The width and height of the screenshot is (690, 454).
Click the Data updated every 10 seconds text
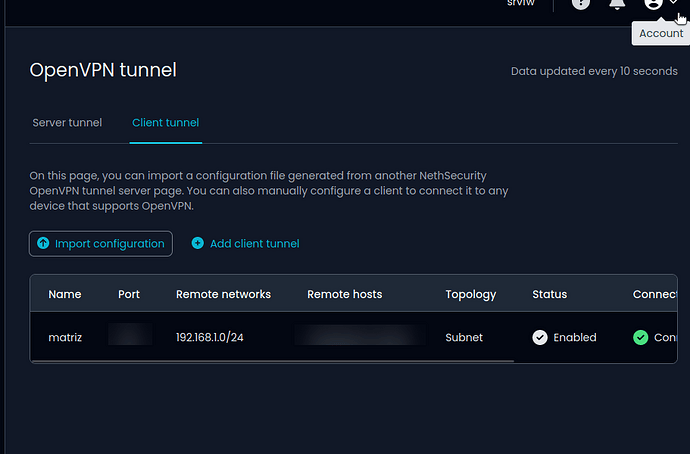point(594,71)
